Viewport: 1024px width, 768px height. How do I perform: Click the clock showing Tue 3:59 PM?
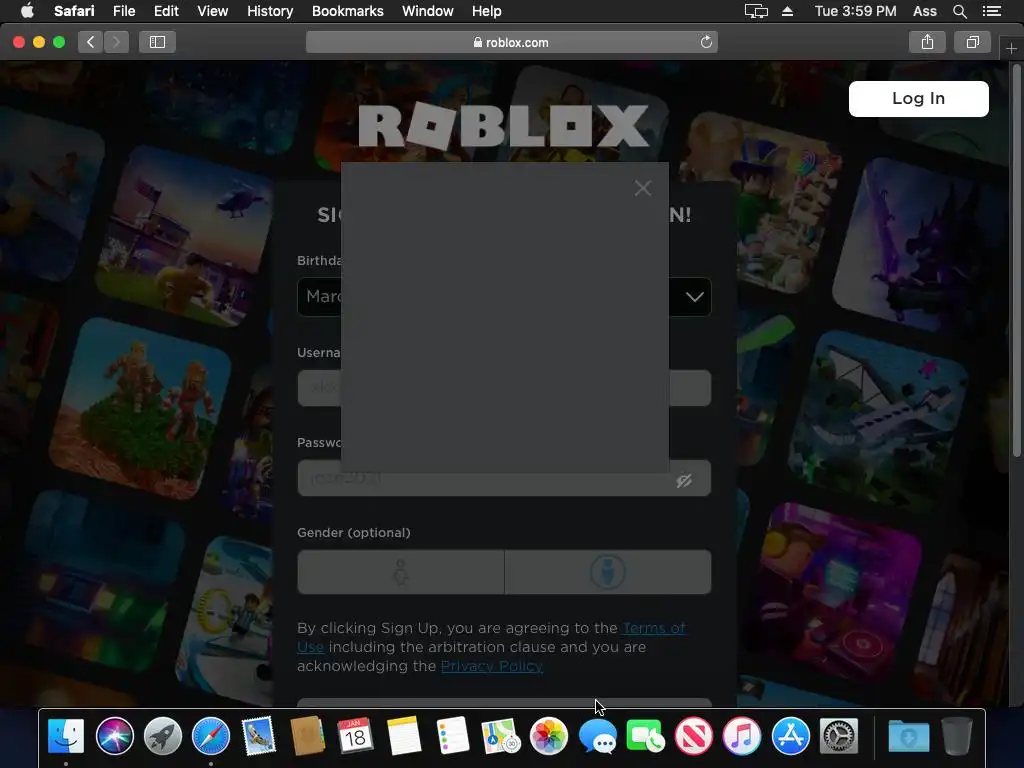pyautogui.click(x=855, y=11)
